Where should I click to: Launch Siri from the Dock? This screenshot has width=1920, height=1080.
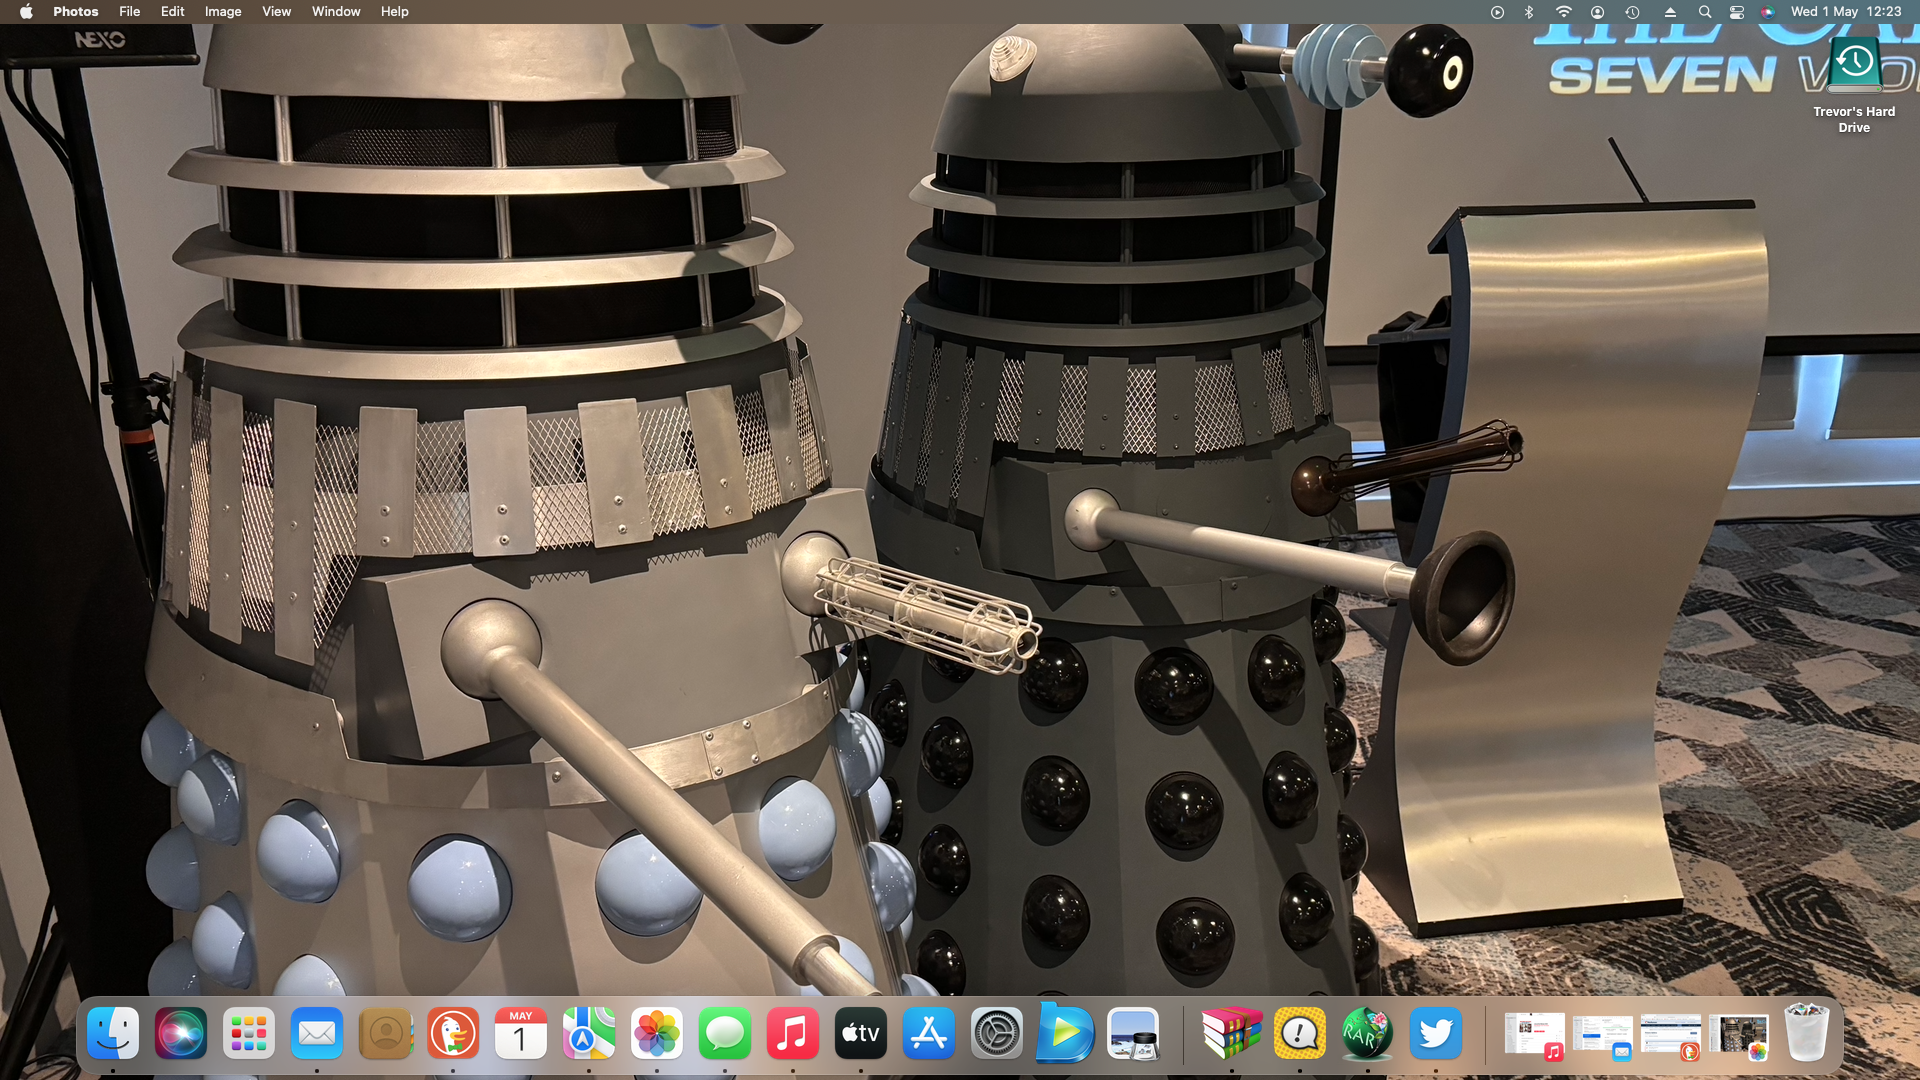pyautogui.click(x=181, y=1033)
